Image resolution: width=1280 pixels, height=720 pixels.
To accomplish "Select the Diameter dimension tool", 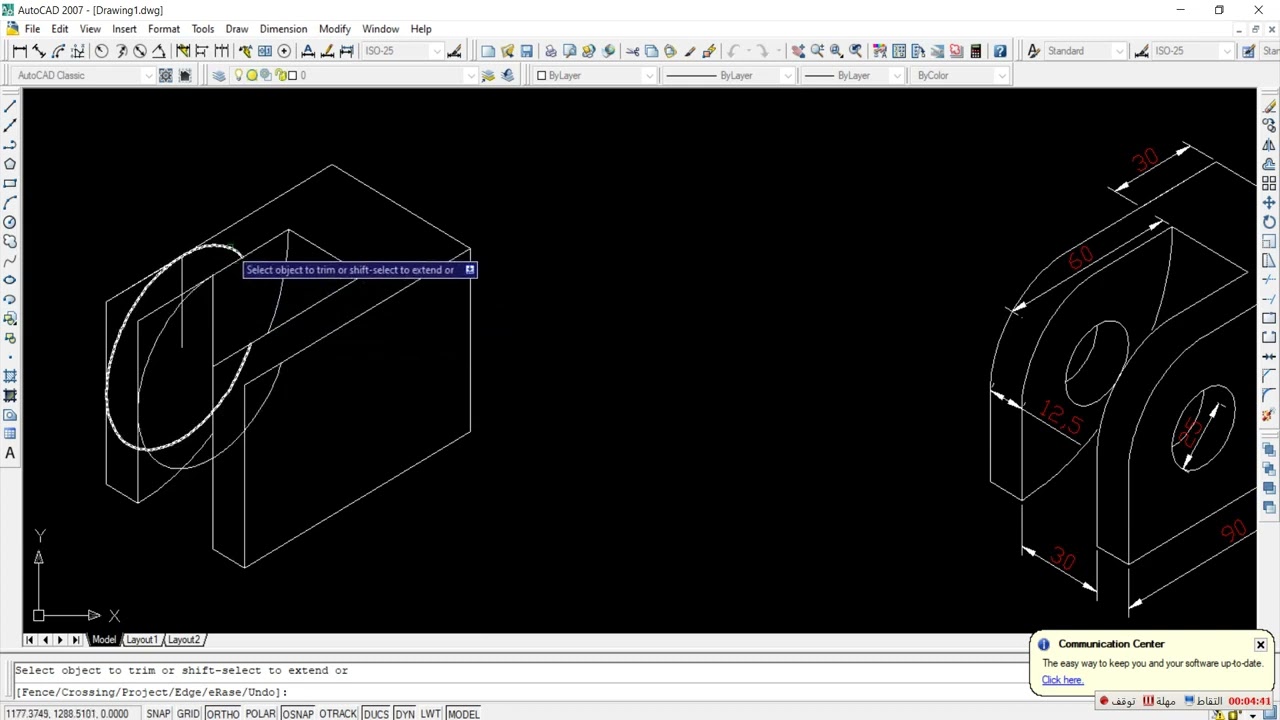I will click(x=140, y=51).
